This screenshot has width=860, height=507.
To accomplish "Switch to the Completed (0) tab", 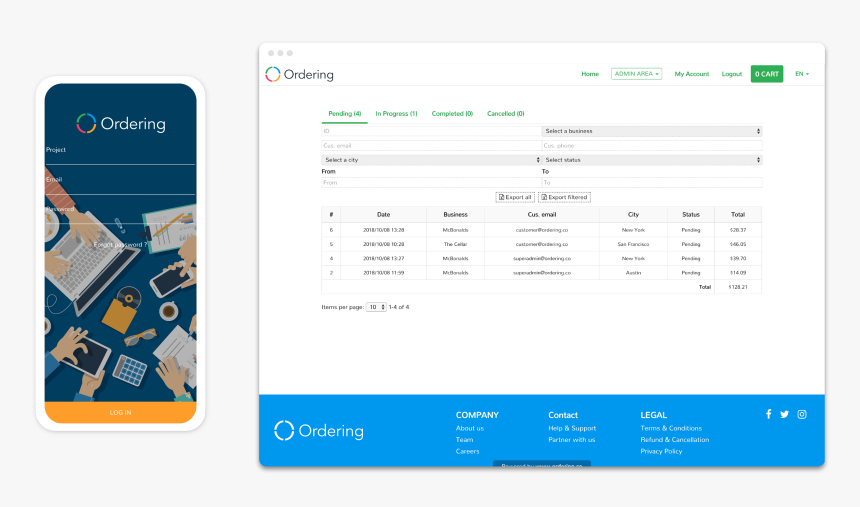I will tap(452, 114).
